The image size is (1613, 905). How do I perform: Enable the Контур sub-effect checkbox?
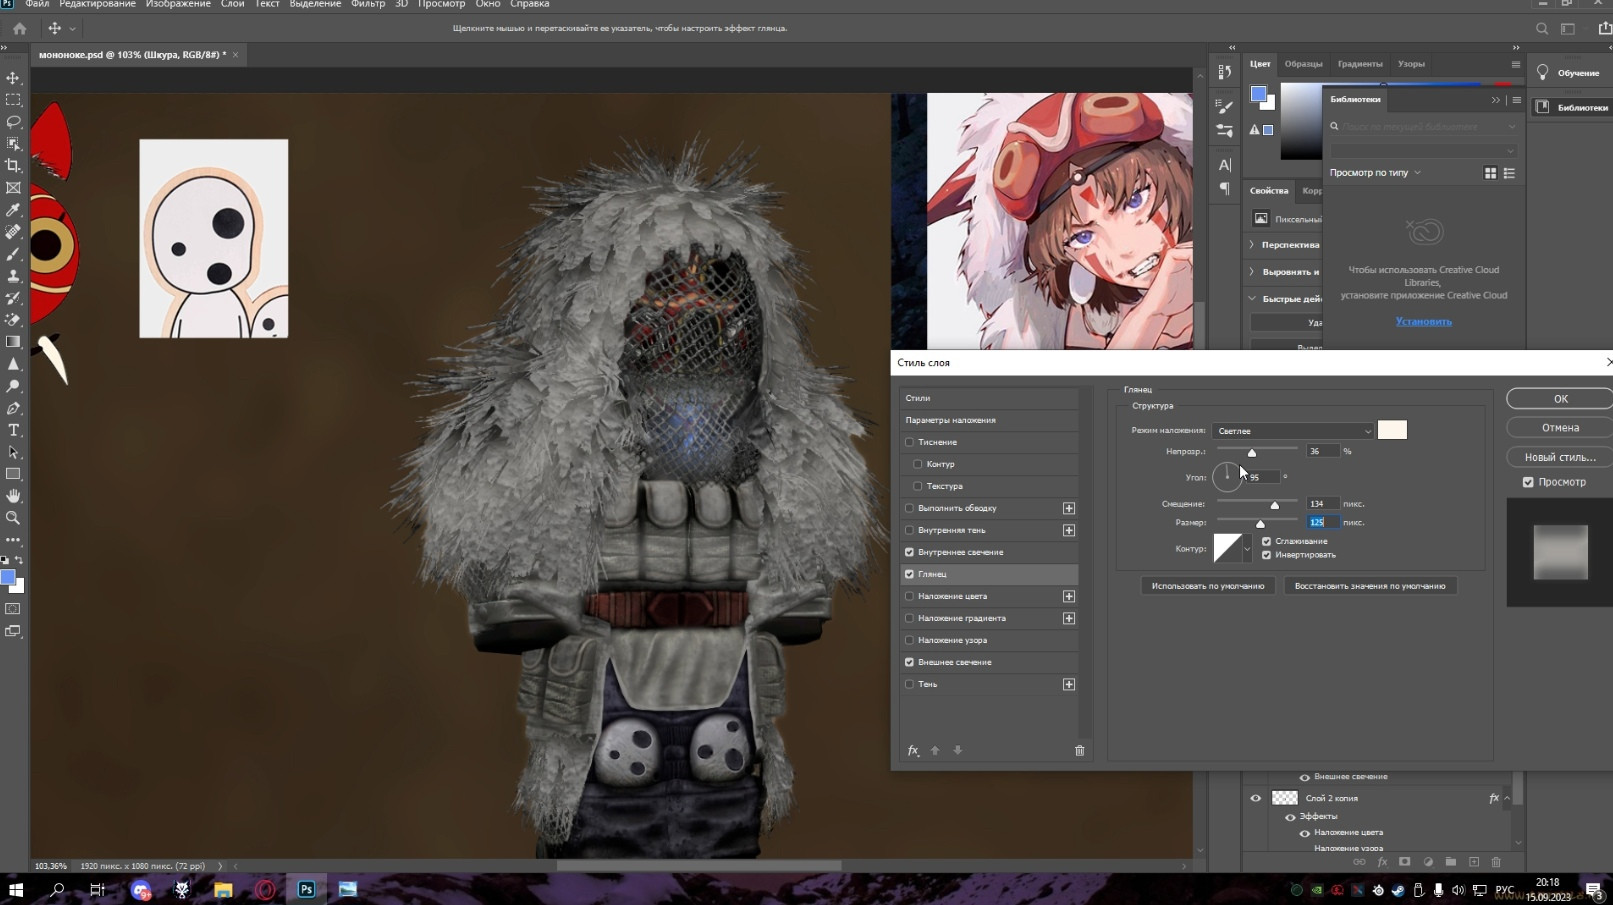917,464
